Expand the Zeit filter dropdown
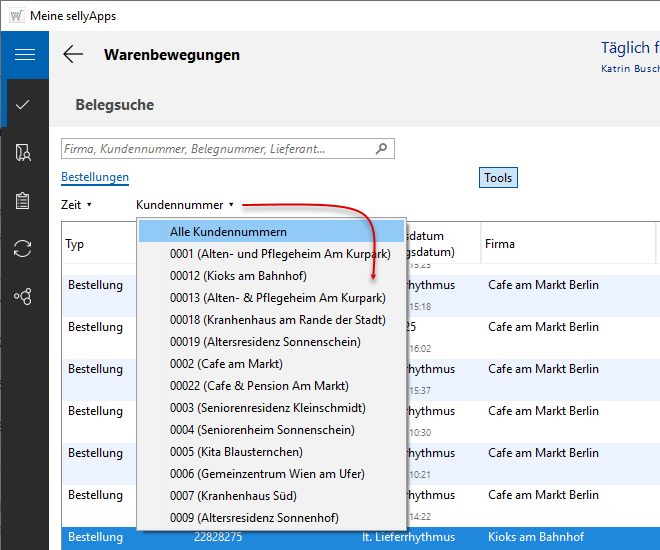Screen dimensions: 660x550 coord(76,205)
